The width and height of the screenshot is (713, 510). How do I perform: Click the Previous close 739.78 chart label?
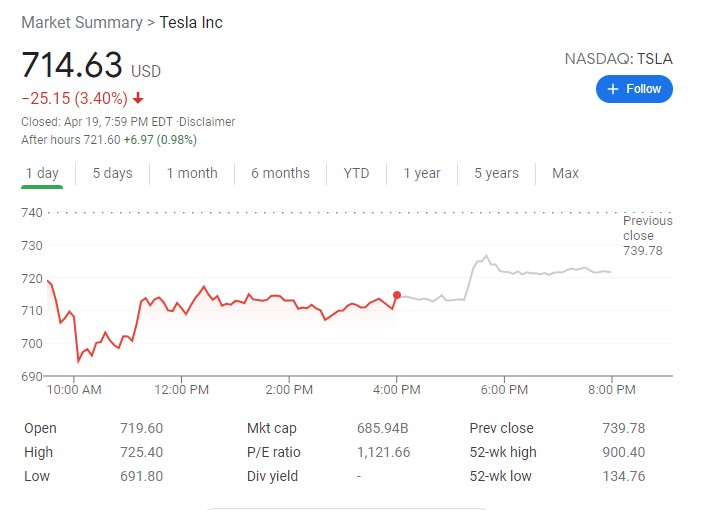point(646,235)
